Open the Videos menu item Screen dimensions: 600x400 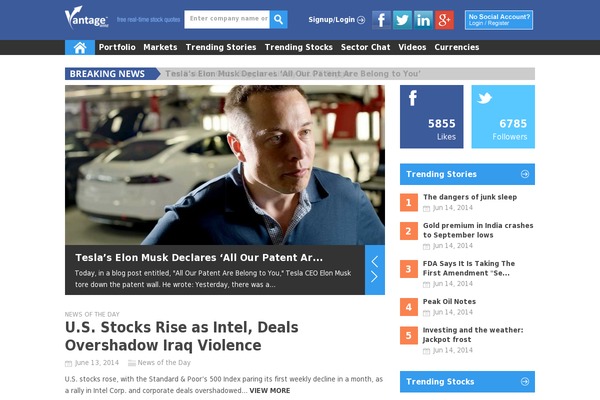click(412, 47)
